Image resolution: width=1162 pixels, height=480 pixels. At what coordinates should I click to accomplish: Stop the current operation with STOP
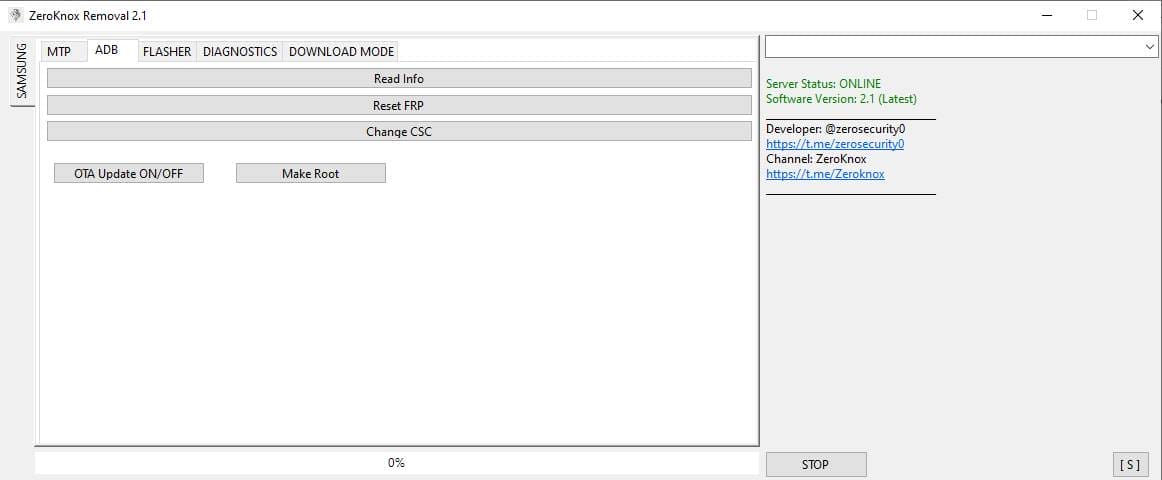[816, 464]
